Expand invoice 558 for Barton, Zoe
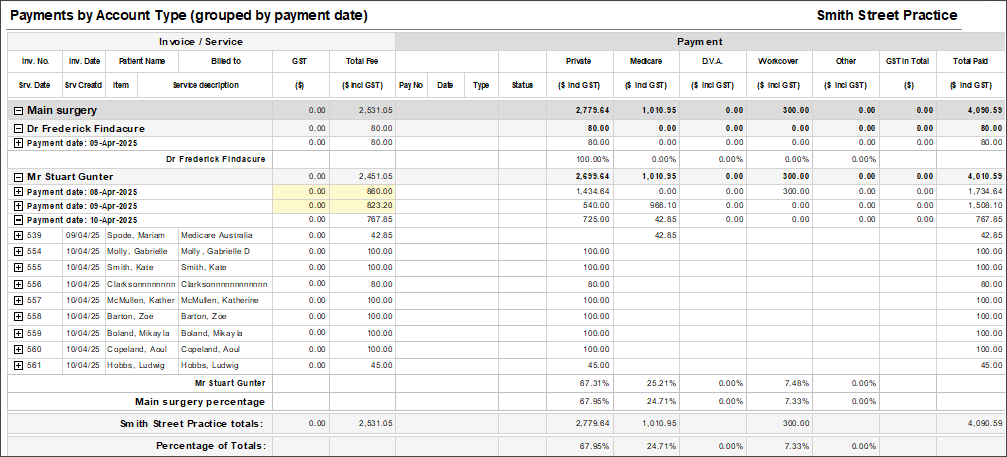This screenshot has width=1007, height=457. [19, 316]
